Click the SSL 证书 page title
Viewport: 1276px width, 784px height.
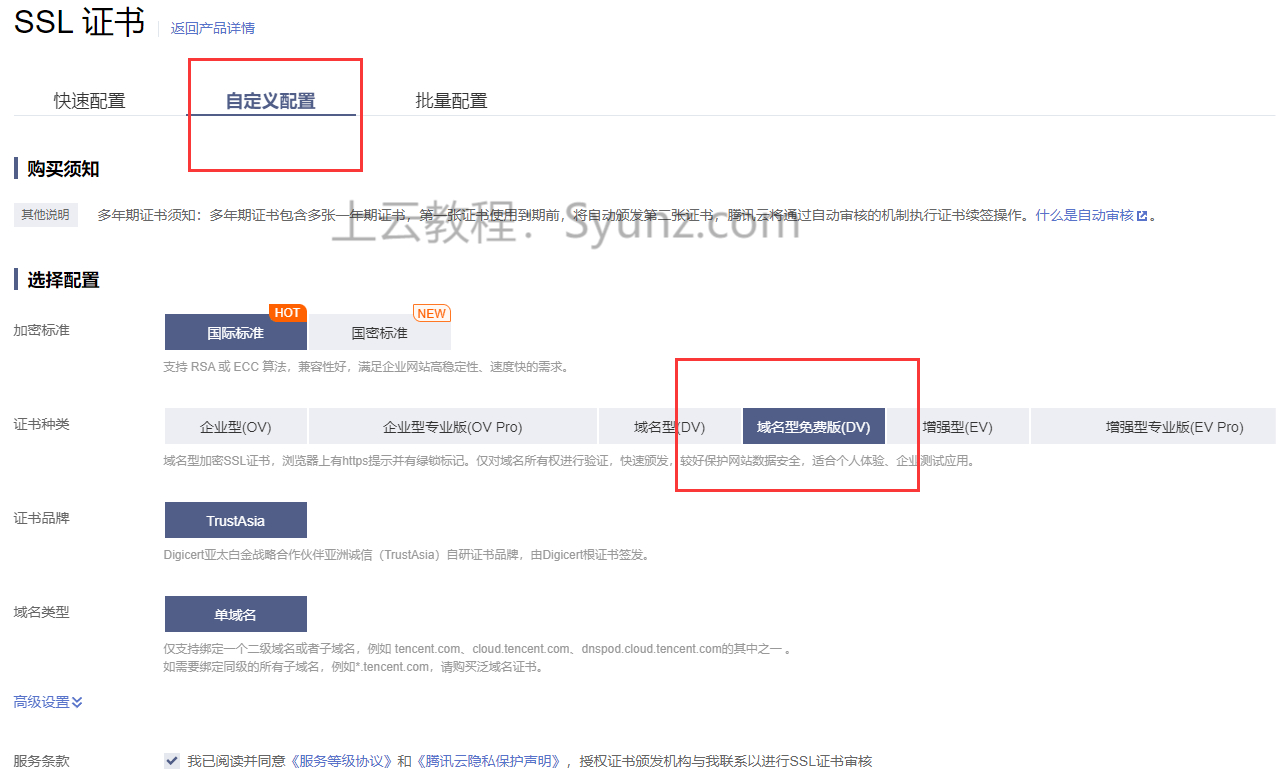(79, 22)
